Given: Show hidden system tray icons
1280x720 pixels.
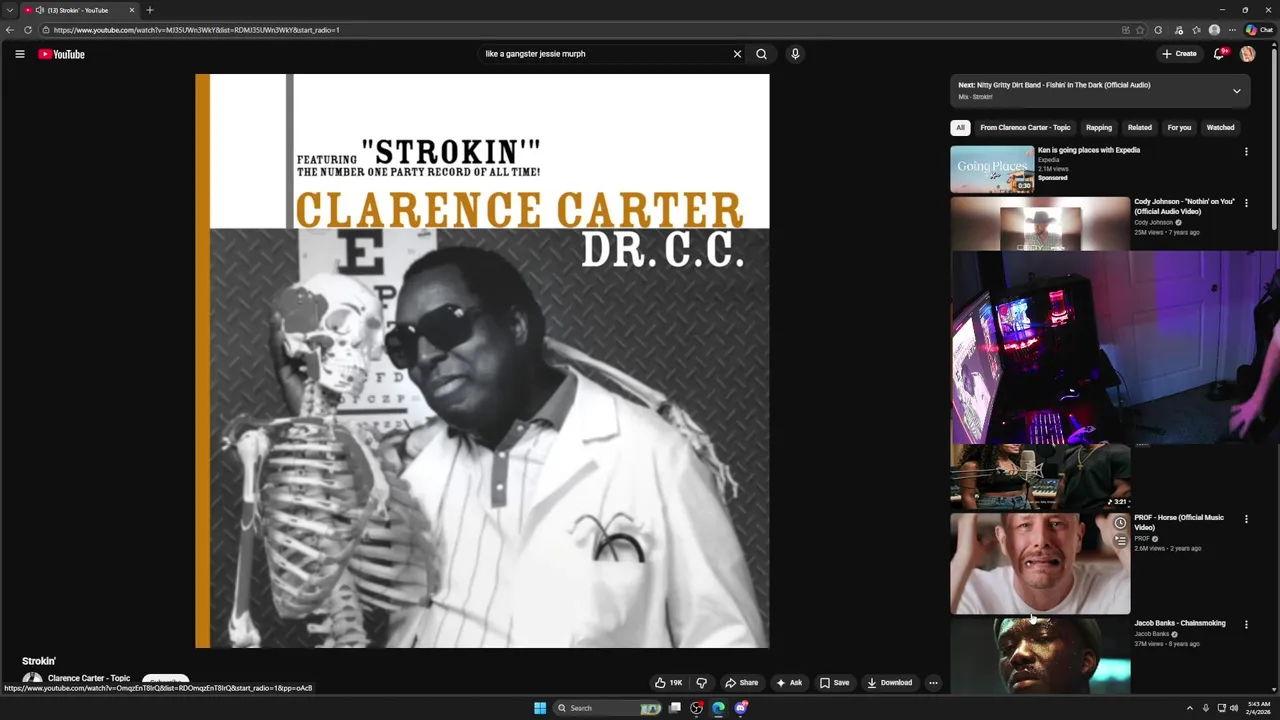Looking at the screenshot, I should click(x=1188, y=708).
